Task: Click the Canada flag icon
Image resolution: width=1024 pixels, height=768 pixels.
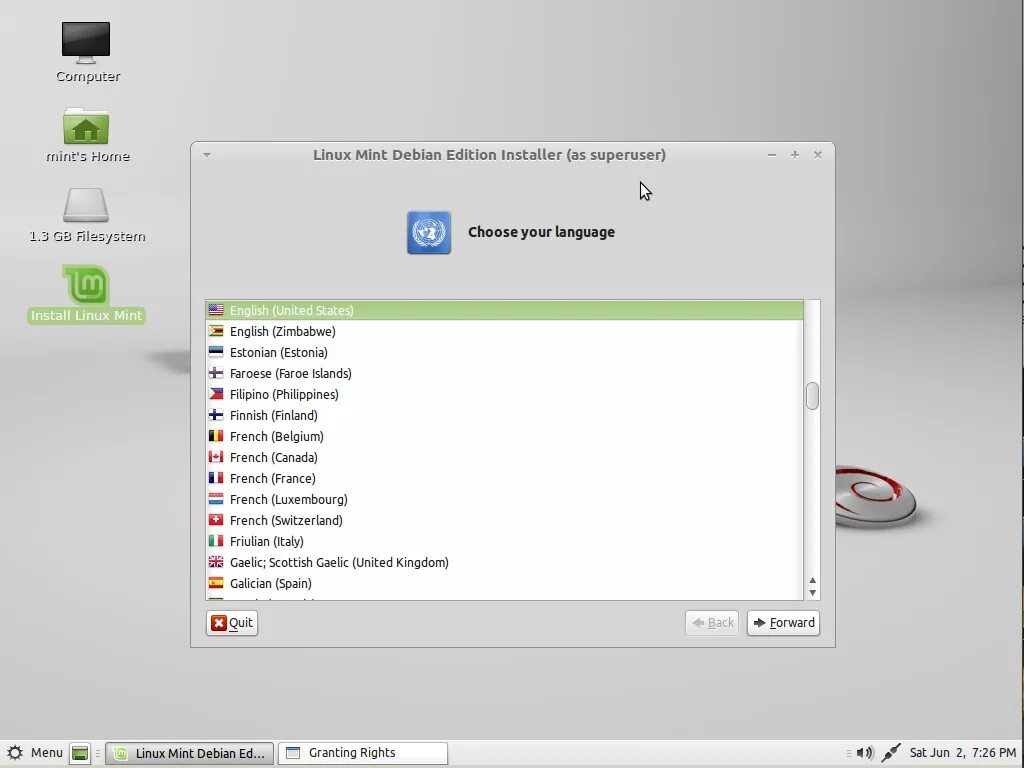Action: (216, 456)
